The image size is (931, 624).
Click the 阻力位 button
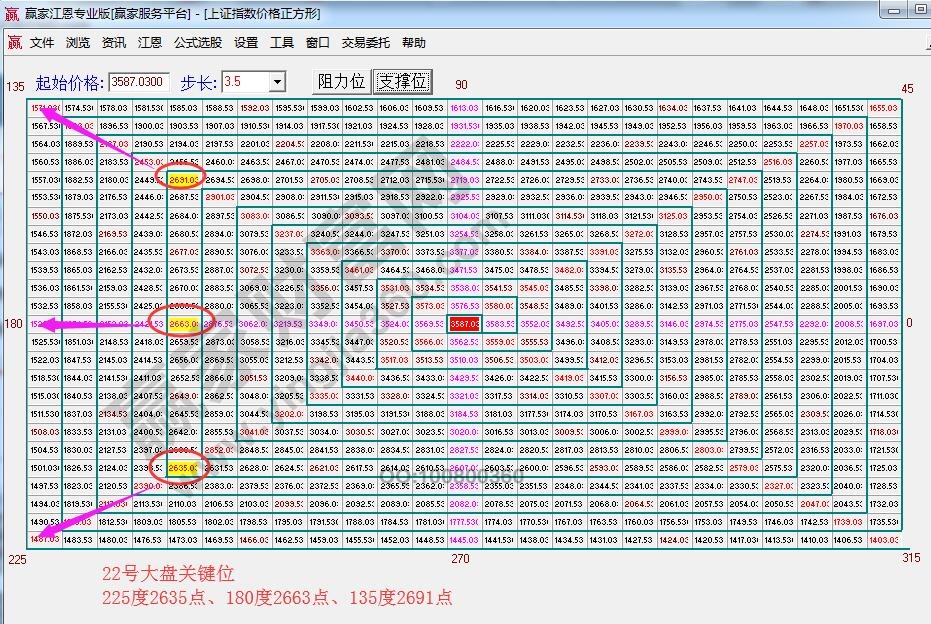tap(340, 81)
